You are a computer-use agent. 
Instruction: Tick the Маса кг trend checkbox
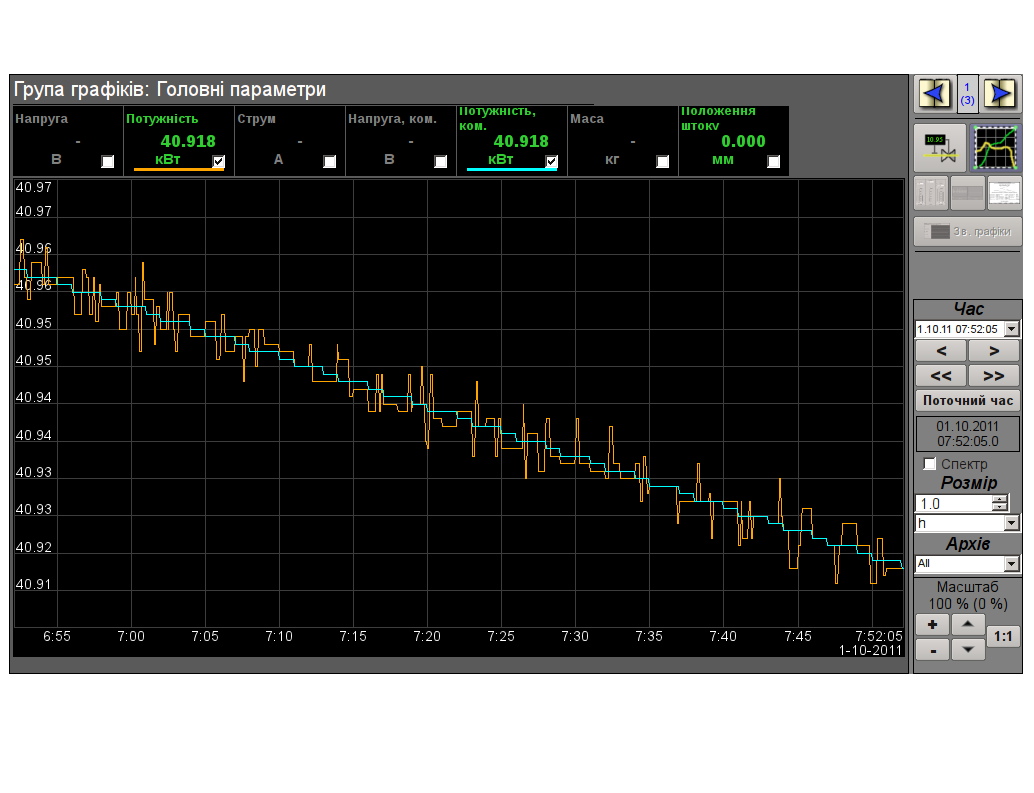662,161
